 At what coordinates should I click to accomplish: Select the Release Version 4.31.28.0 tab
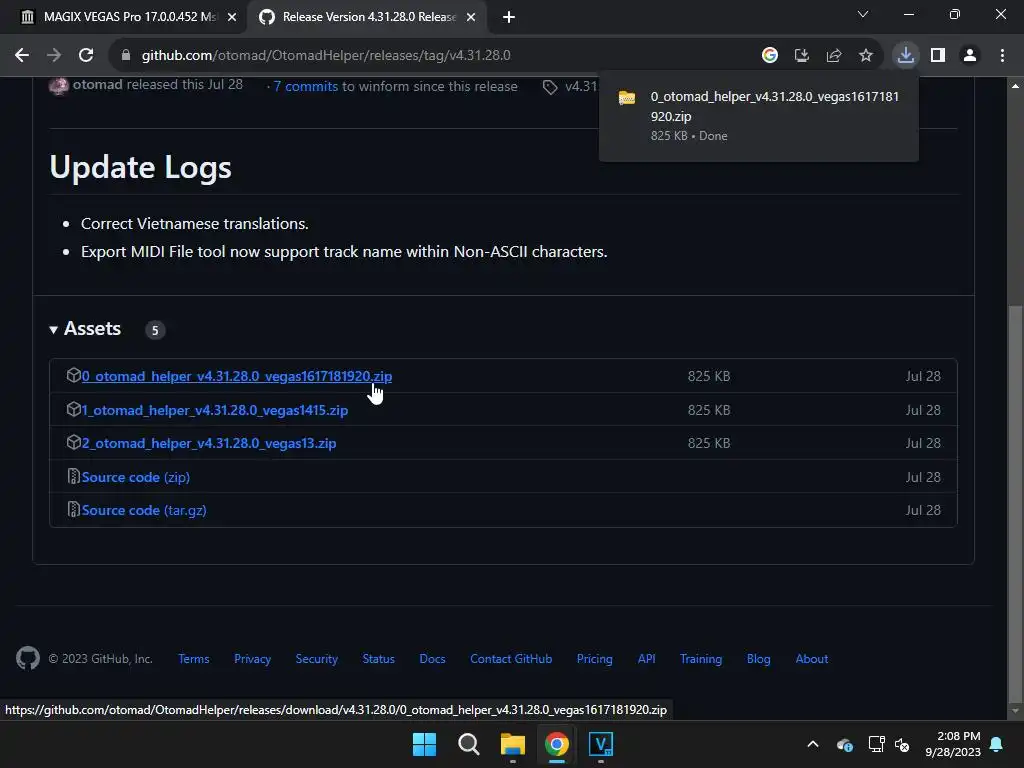pos(367,17)
